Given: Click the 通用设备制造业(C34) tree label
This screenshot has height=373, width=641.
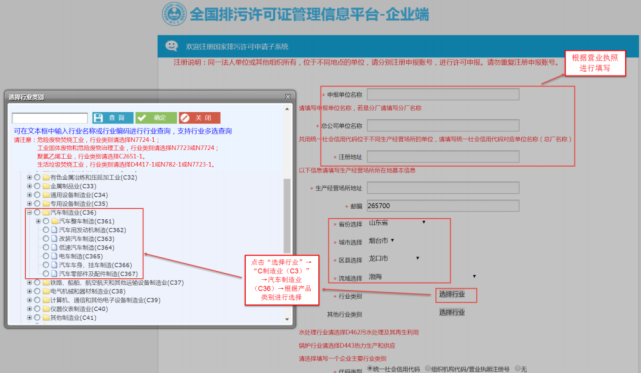Looking at the screenshot, I should 79,195.
